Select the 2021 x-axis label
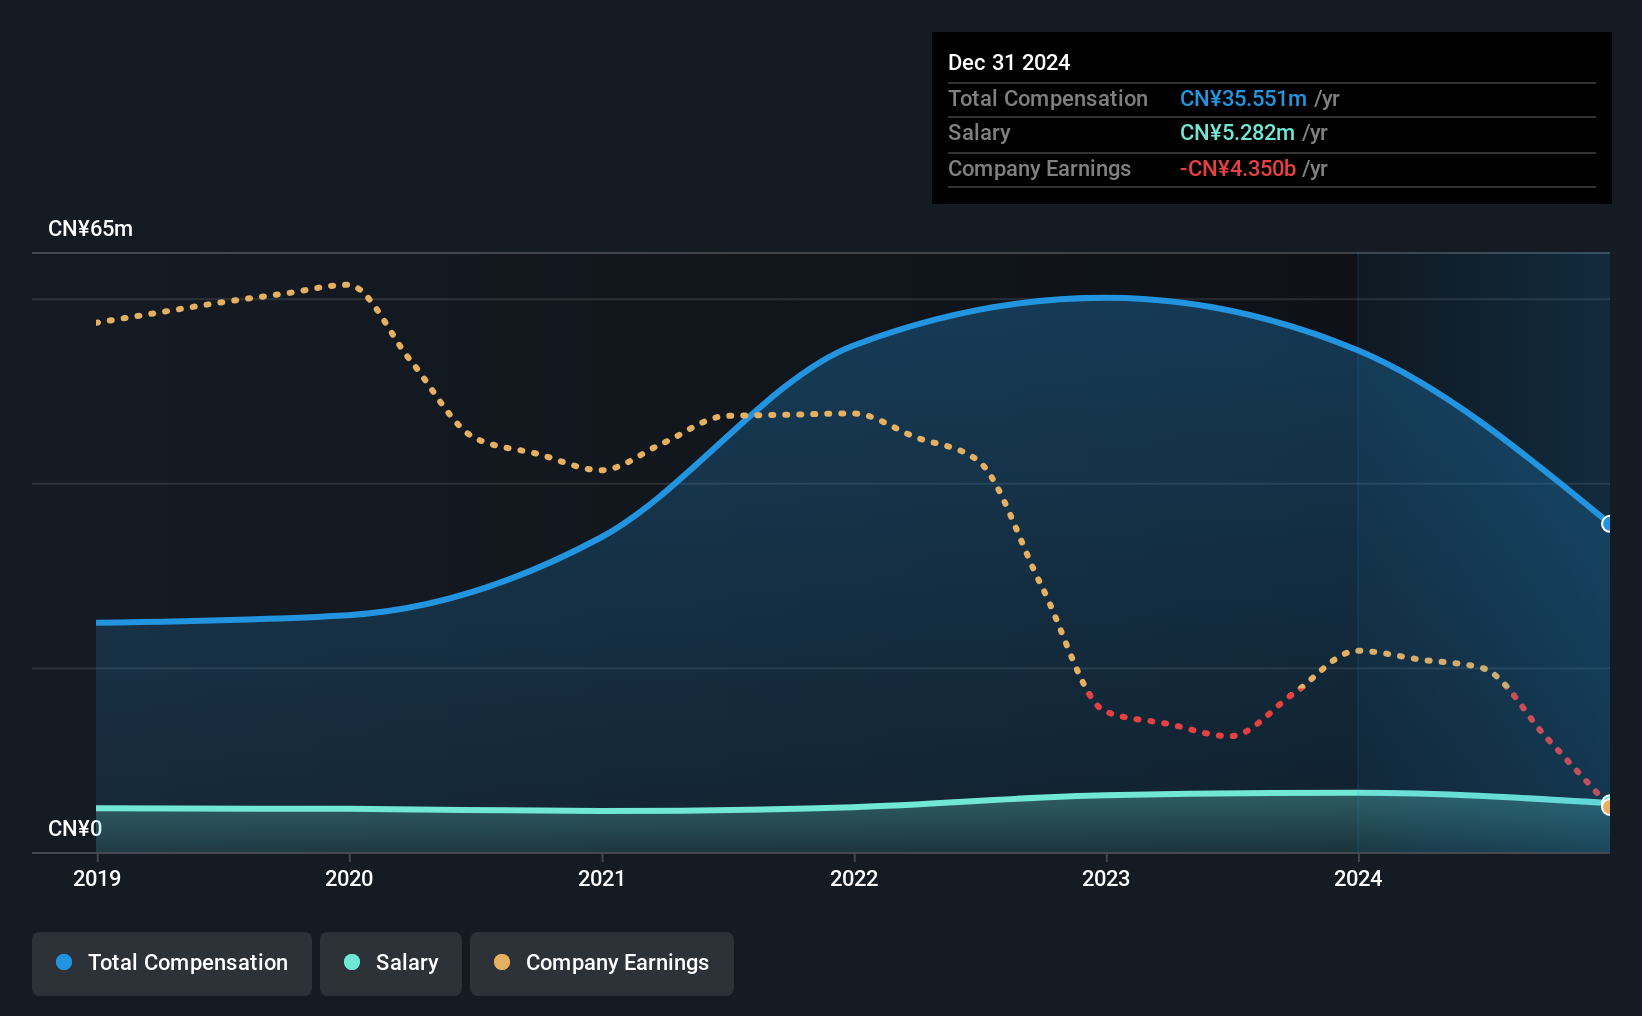The width and height of the screenshot is (1642, 1016). (602, 878)
